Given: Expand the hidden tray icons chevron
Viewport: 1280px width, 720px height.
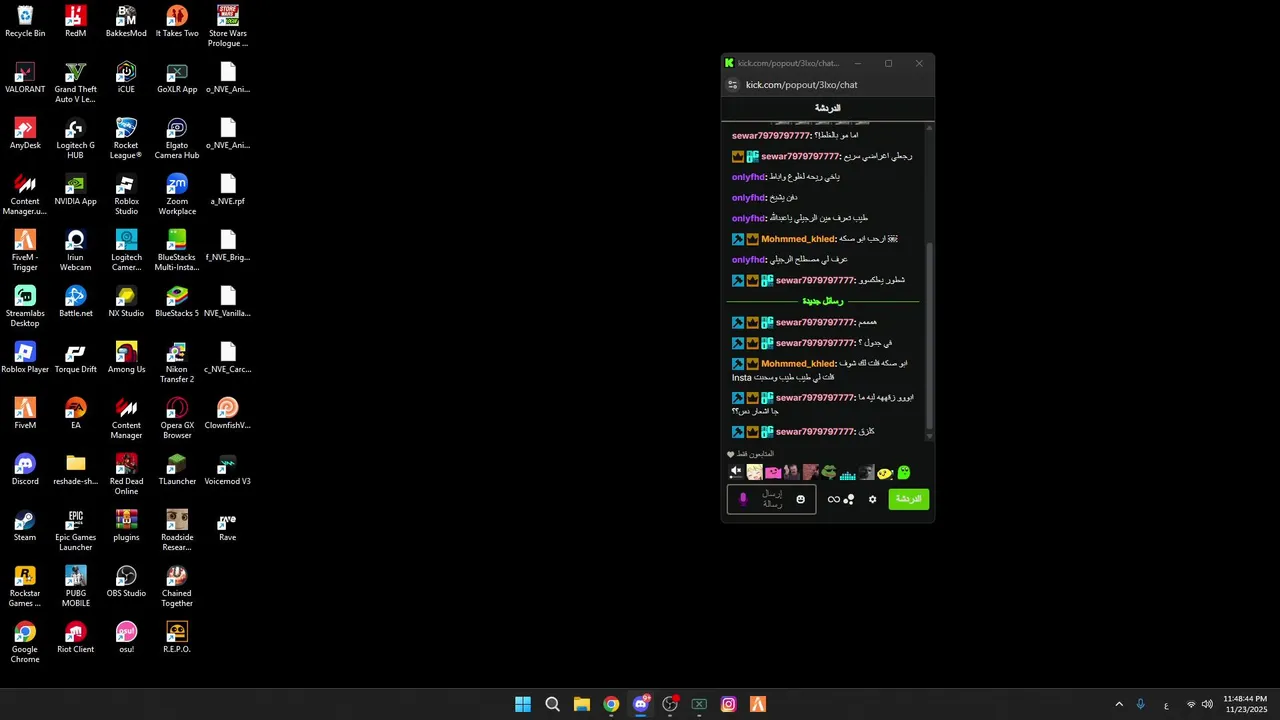Looking at the screenshot, I should 1119,705.
